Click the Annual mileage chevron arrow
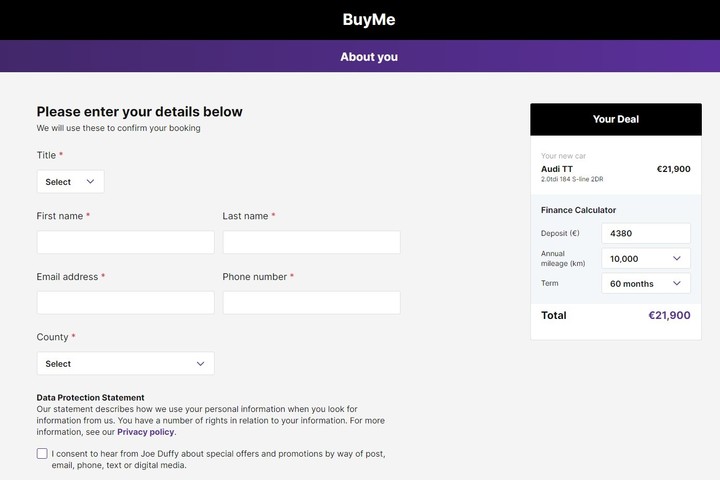The height and width of the screenshot is (480, 720). 677,258
